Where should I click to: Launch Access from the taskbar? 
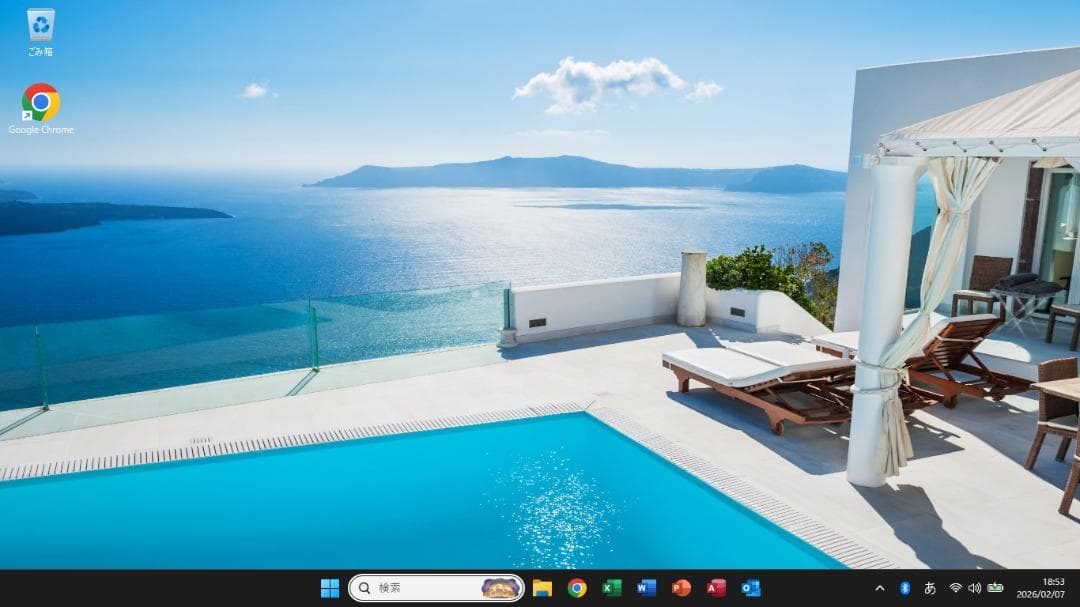click(x=716, y=590)
